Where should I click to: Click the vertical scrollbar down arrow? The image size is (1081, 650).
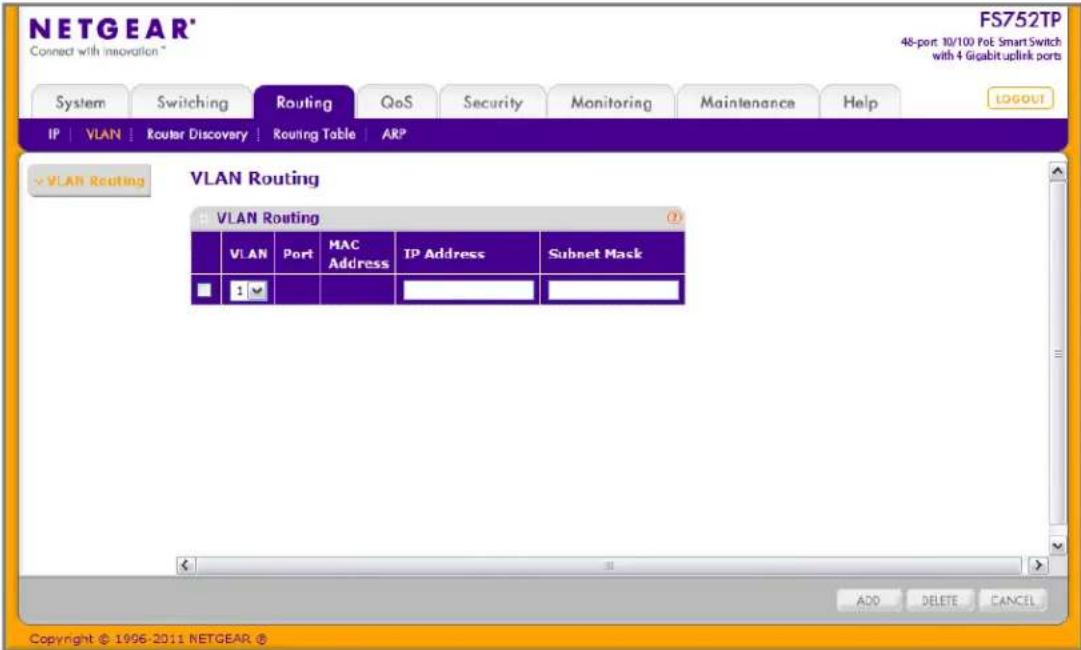[x=1057, y=546]
